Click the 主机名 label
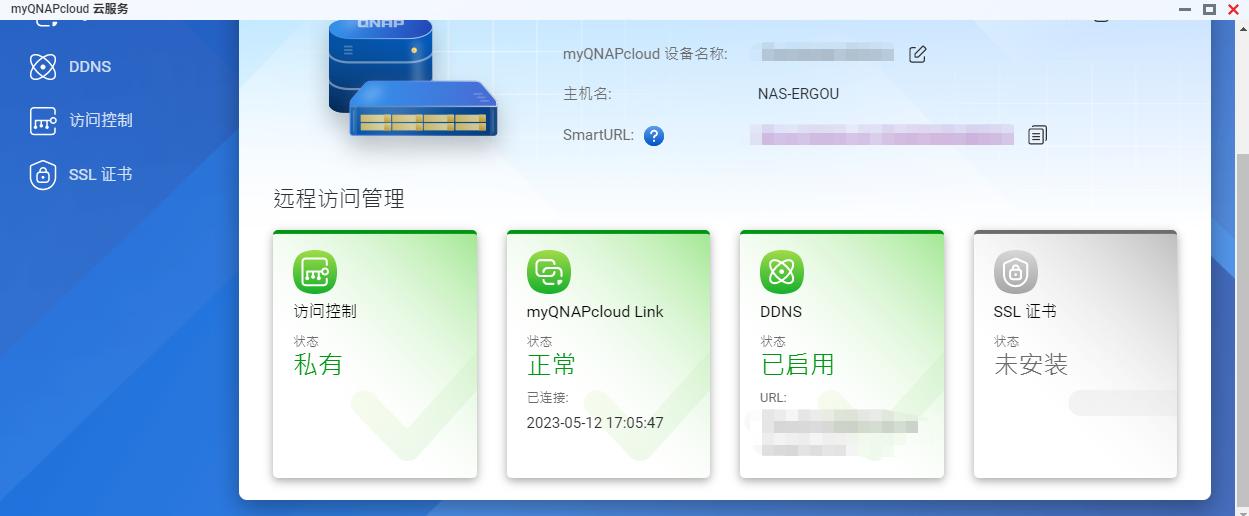This screenshot has height=516, width=1249. [587, 94]
